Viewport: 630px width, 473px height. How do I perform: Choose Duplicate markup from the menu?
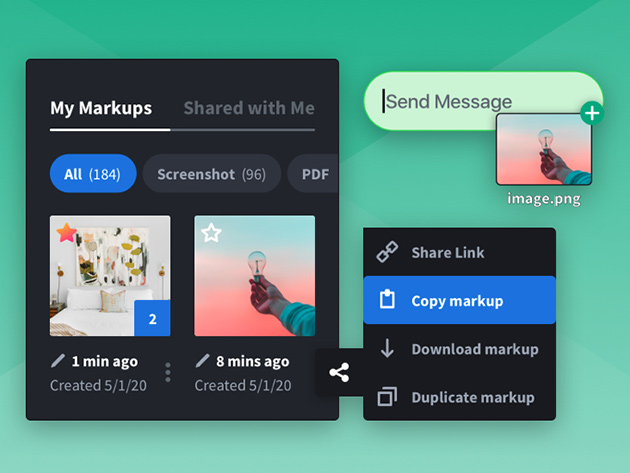pos(460,397)
